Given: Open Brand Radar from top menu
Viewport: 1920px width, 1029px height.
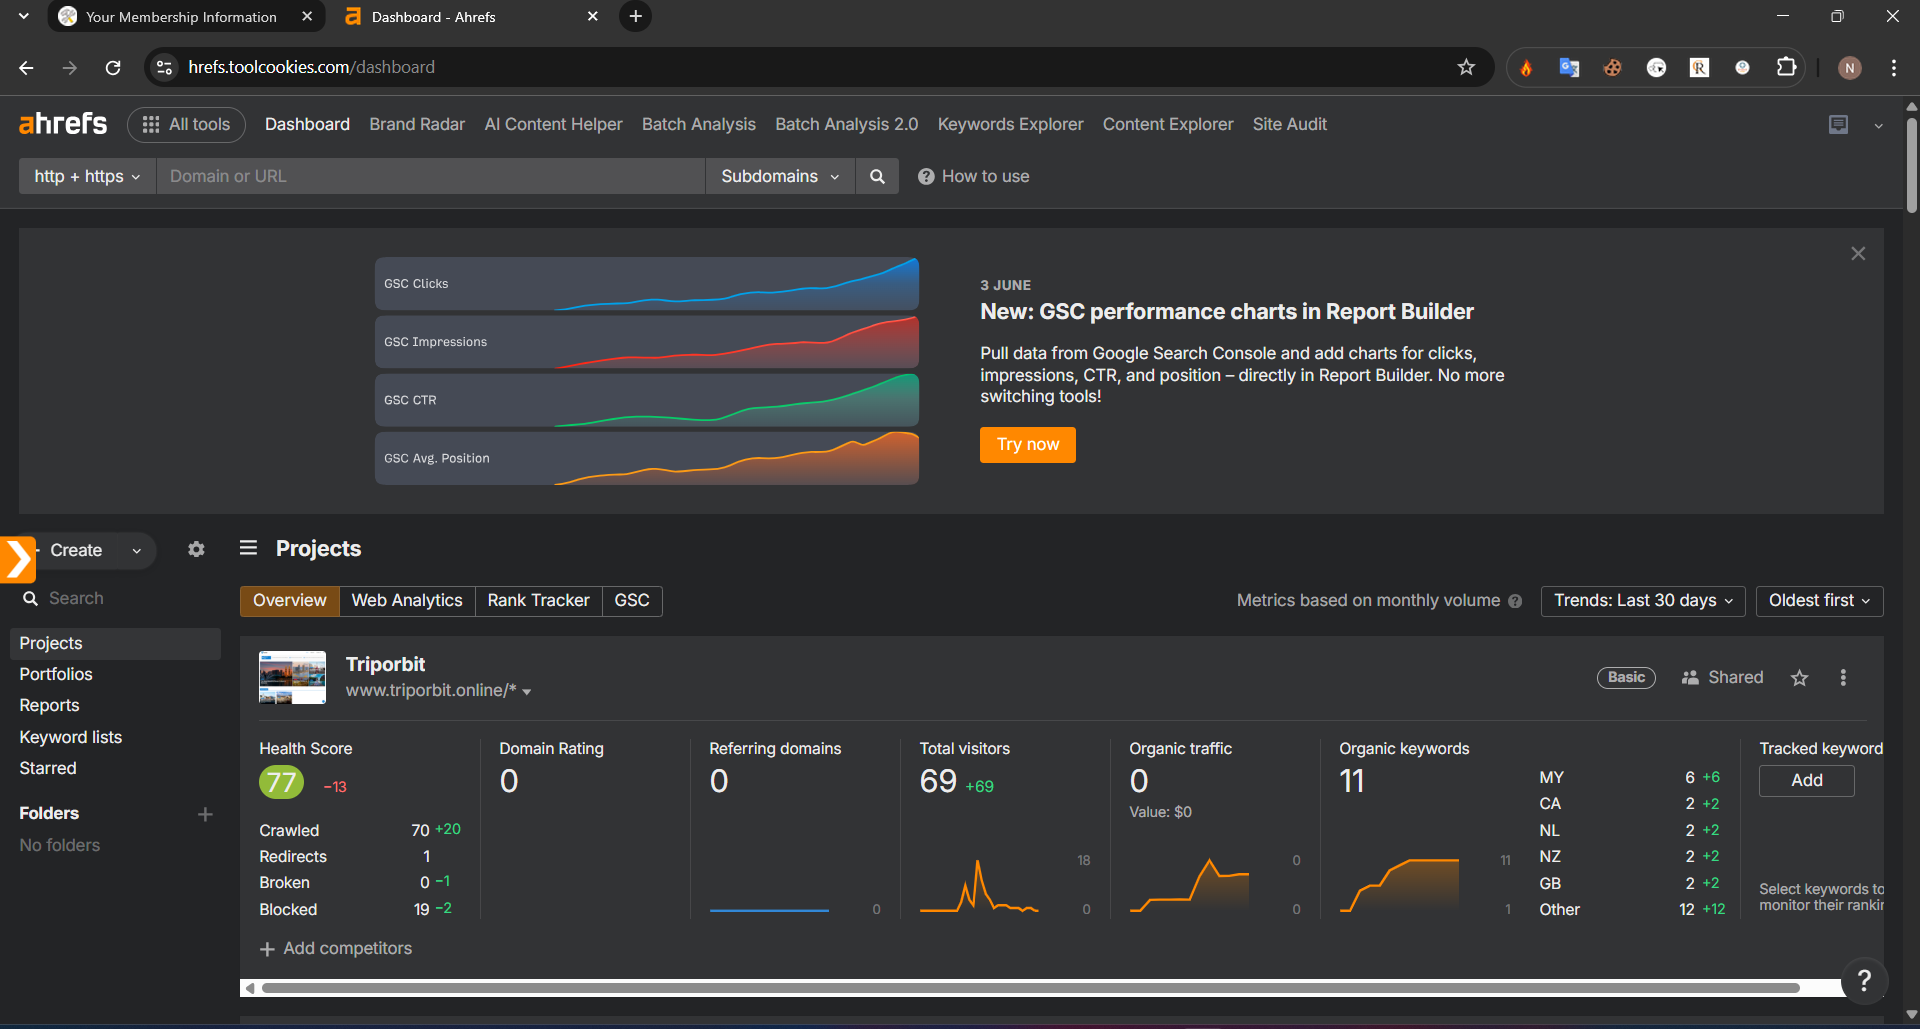Looking at the screenshot, I should (417, 124).
